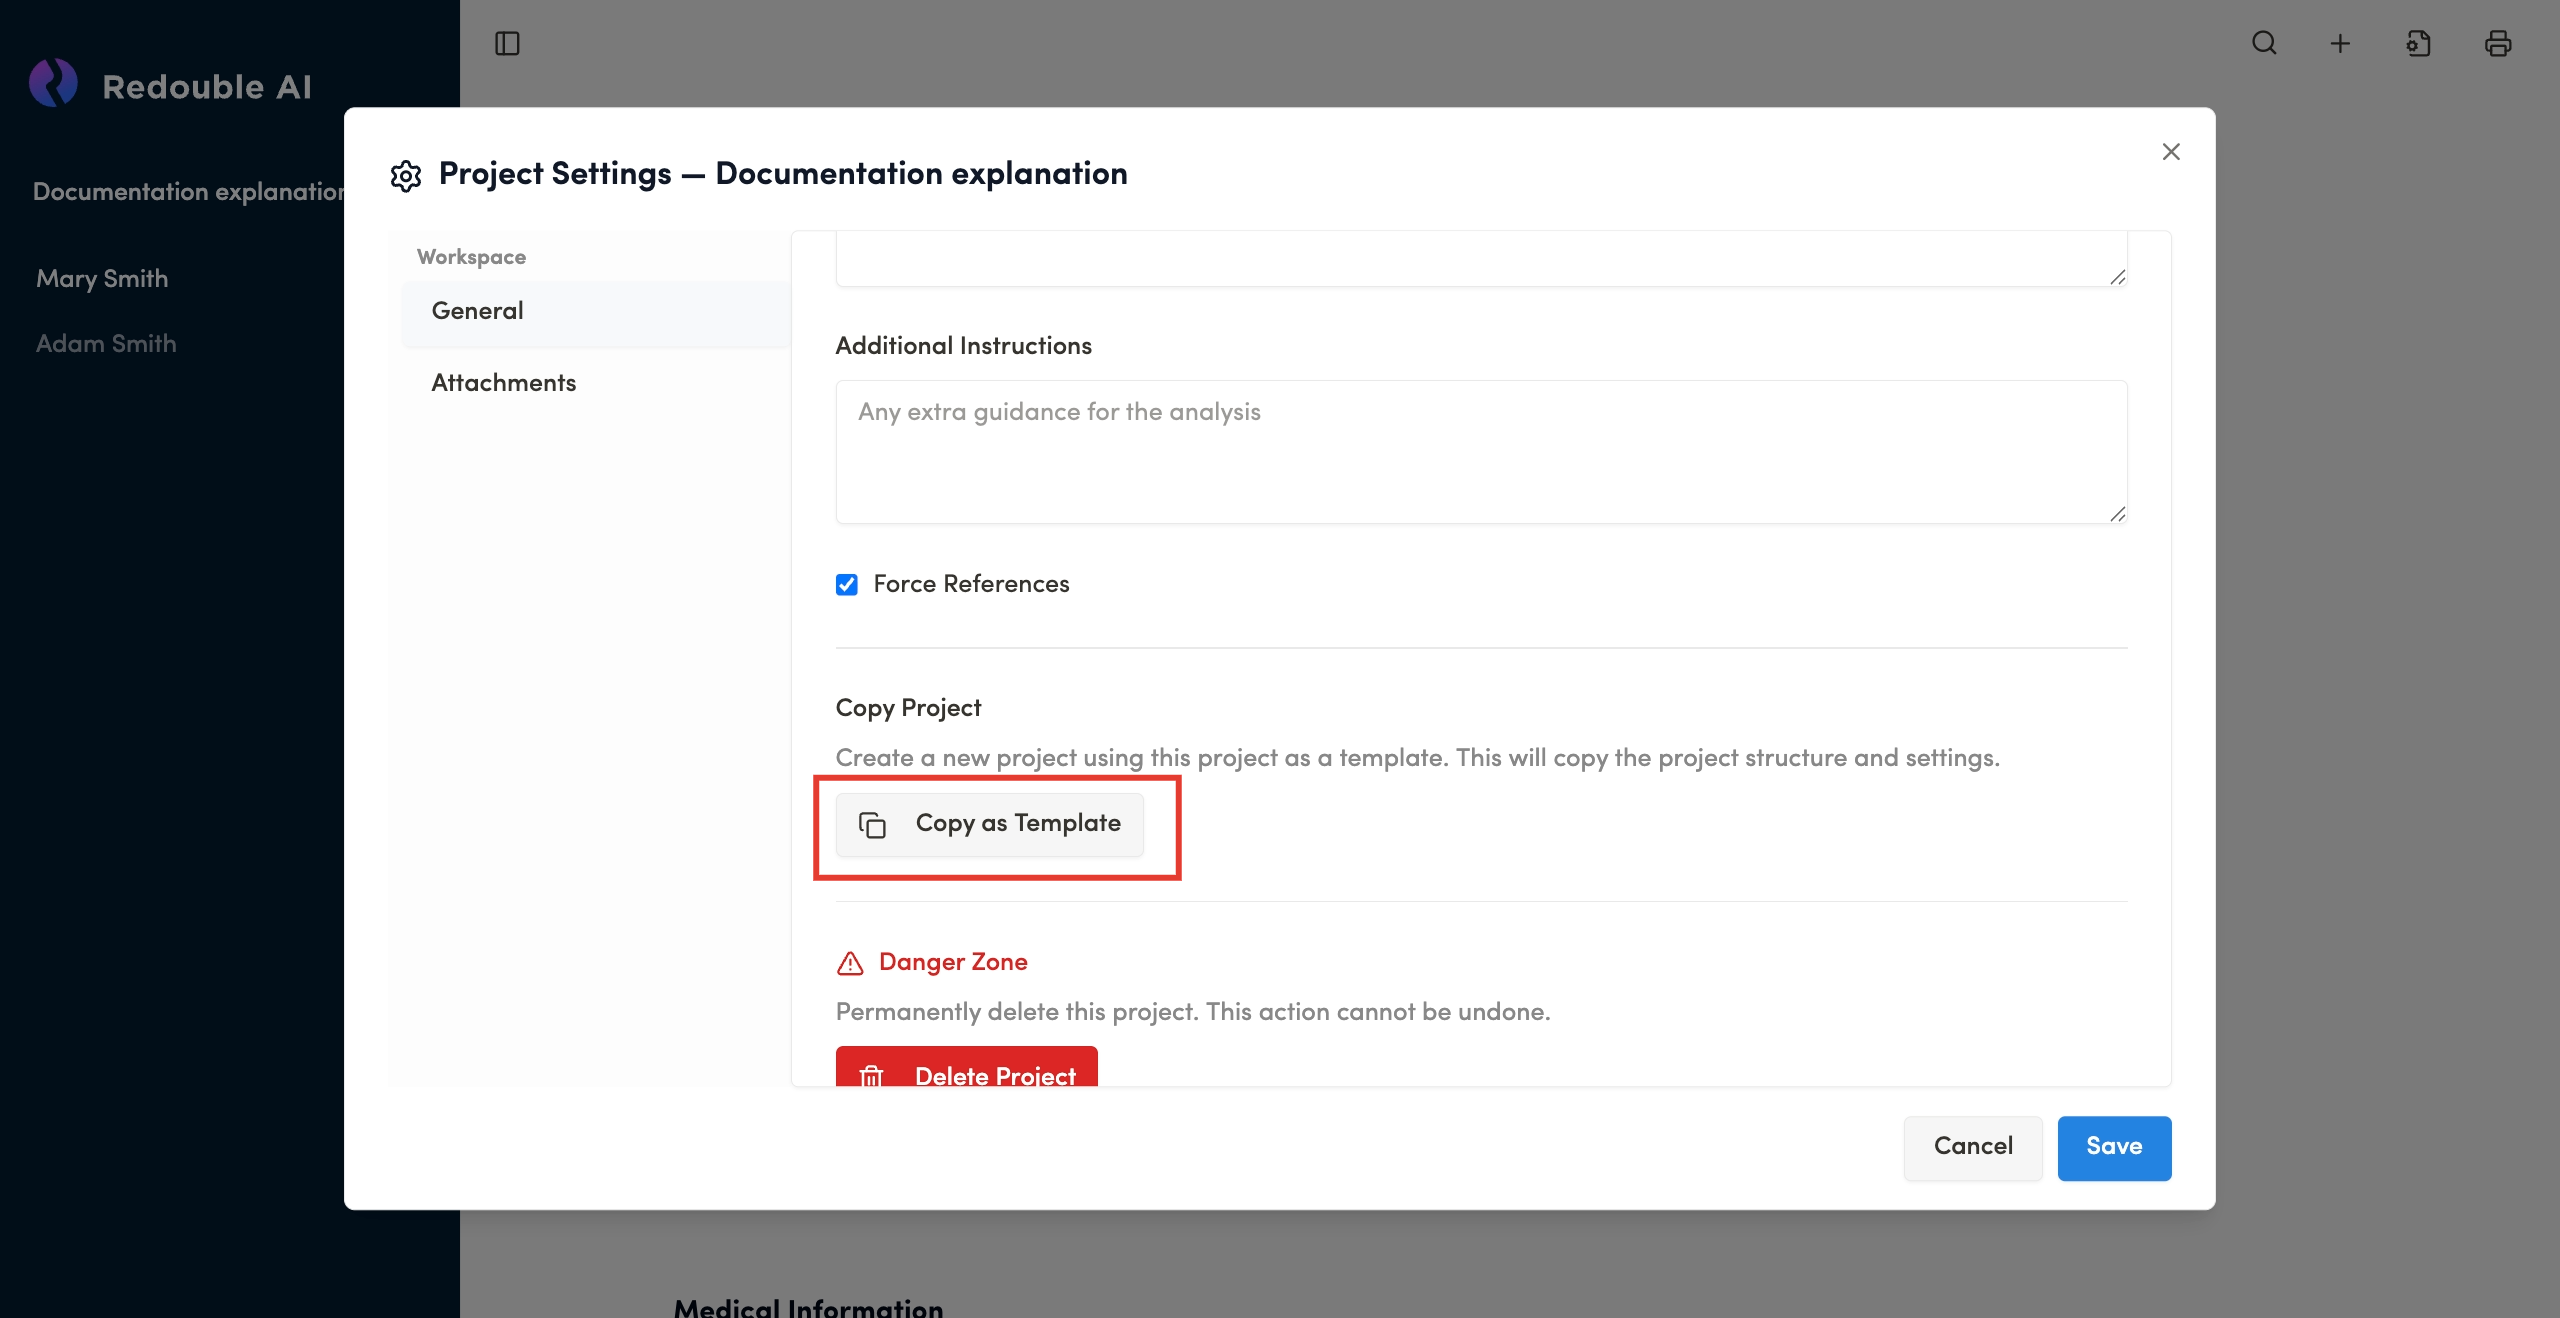The width and height of the screenshot is (2560, 1318).
Task: Click the printer icon
Action: [x=2497, y=43]
